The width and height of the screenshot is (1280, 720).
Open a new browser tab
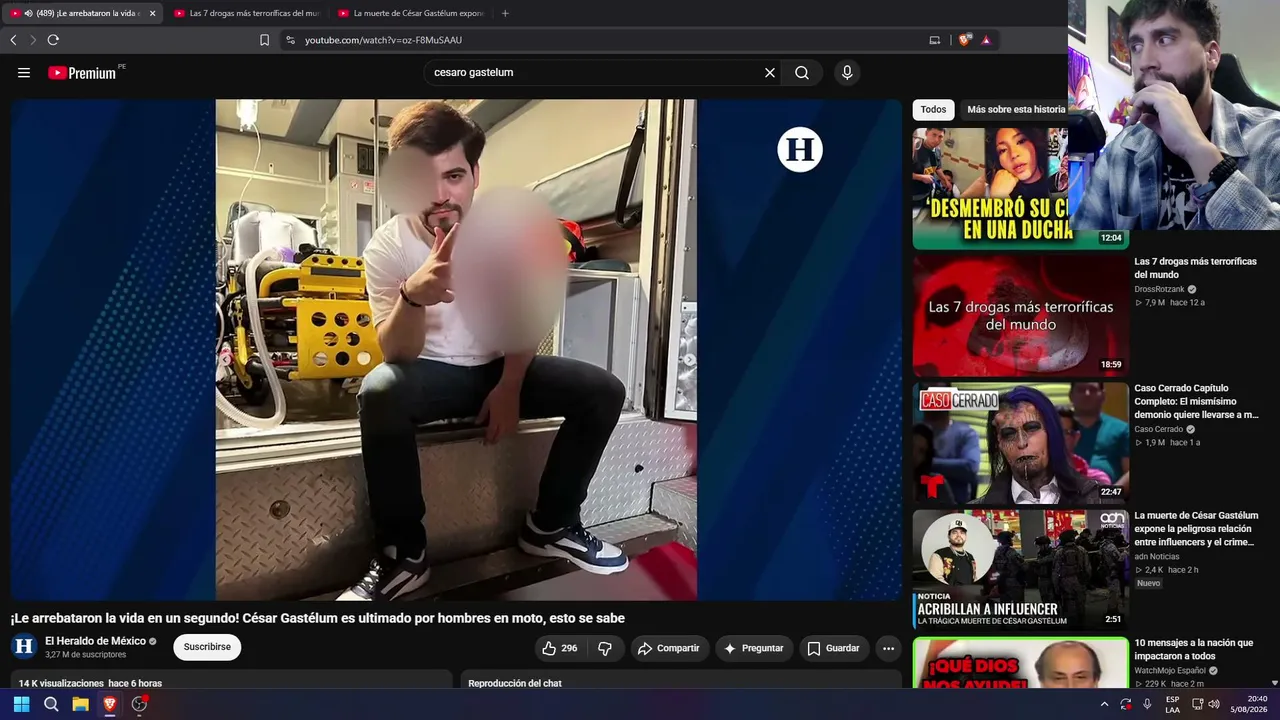(505, 13)
